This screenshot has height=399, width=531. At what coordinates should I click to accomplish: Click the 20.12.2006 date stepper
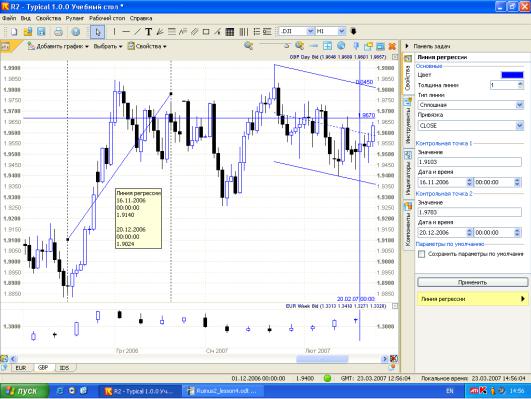[x=469, y=233]
